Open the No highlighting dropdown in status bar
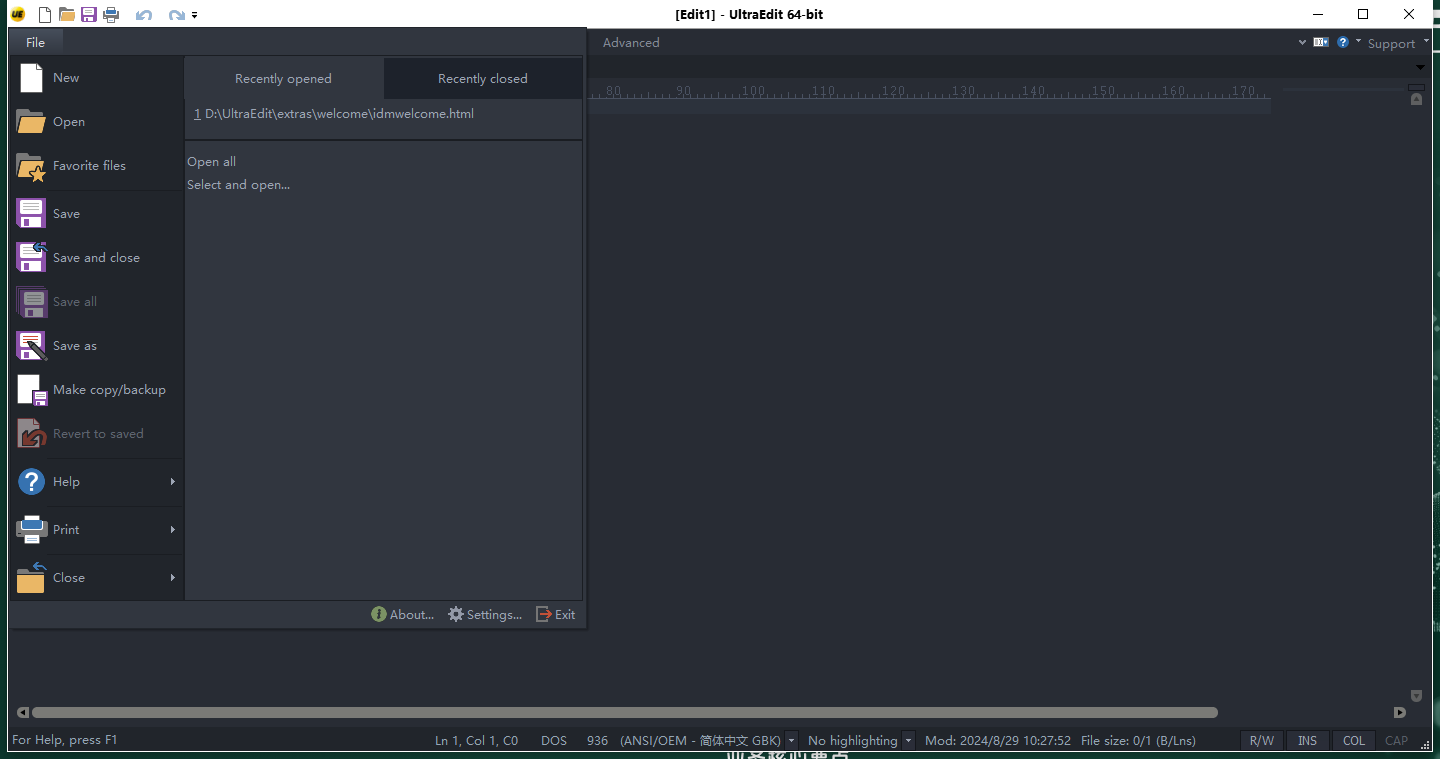1440x759 pixels. 908,741
